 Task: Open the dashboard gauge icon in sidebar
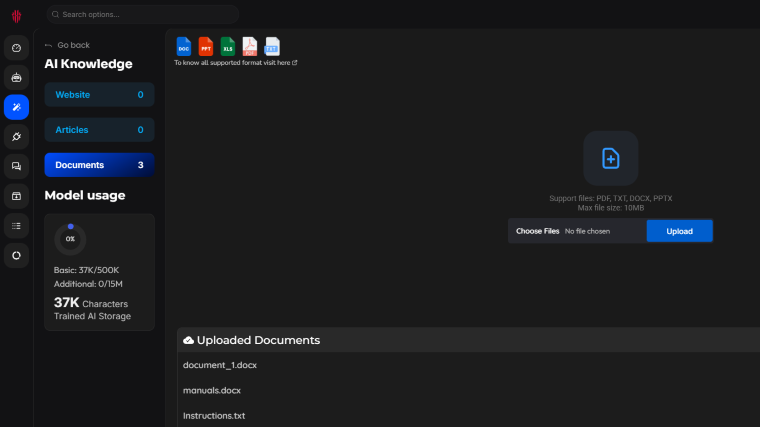point(16,48)
